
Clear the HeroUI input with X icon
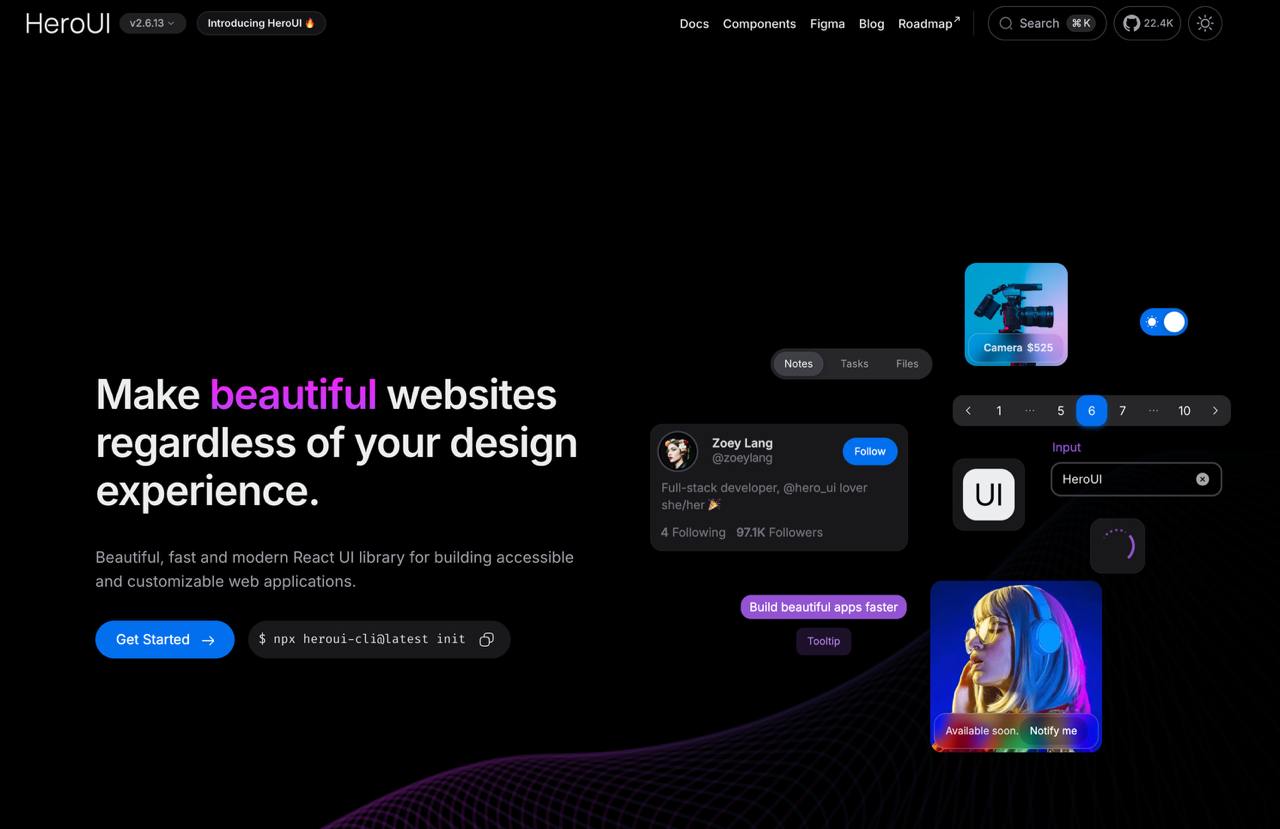coord(1202,479)
